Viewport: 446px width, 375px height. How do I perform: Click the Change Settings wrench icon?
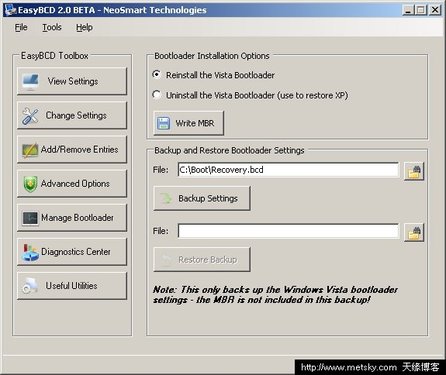pos(30,116)
